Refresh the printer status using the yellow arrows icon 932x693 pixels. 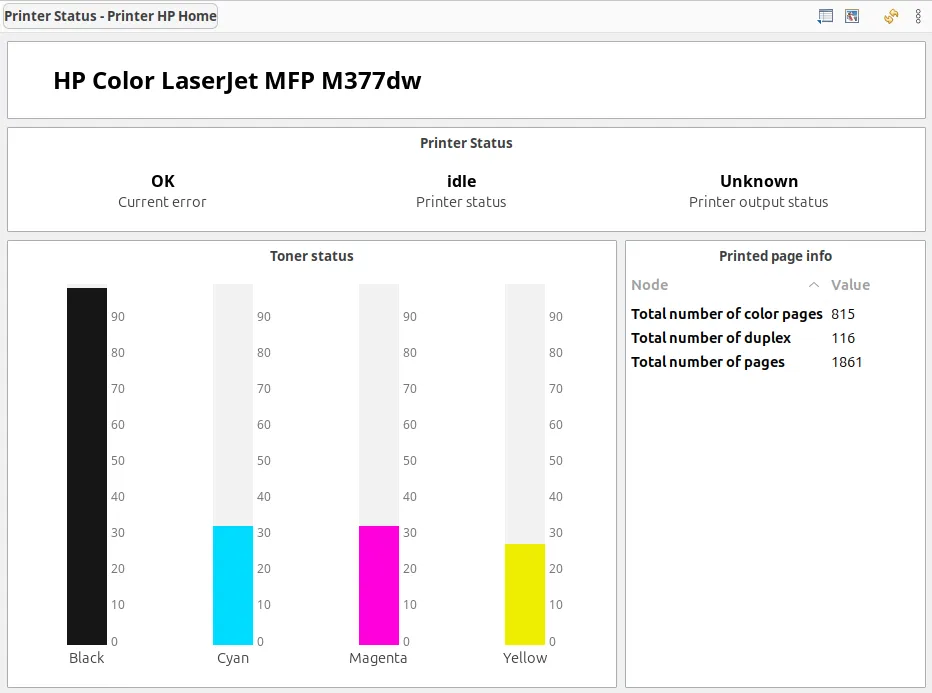pos(890,15)
